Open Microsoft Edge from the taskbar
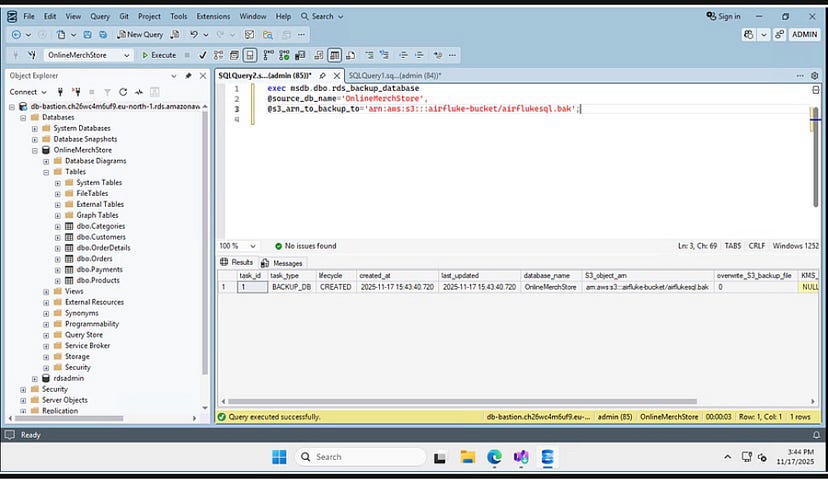The height and width of the screenshot is (479, 828). point(494,457)
